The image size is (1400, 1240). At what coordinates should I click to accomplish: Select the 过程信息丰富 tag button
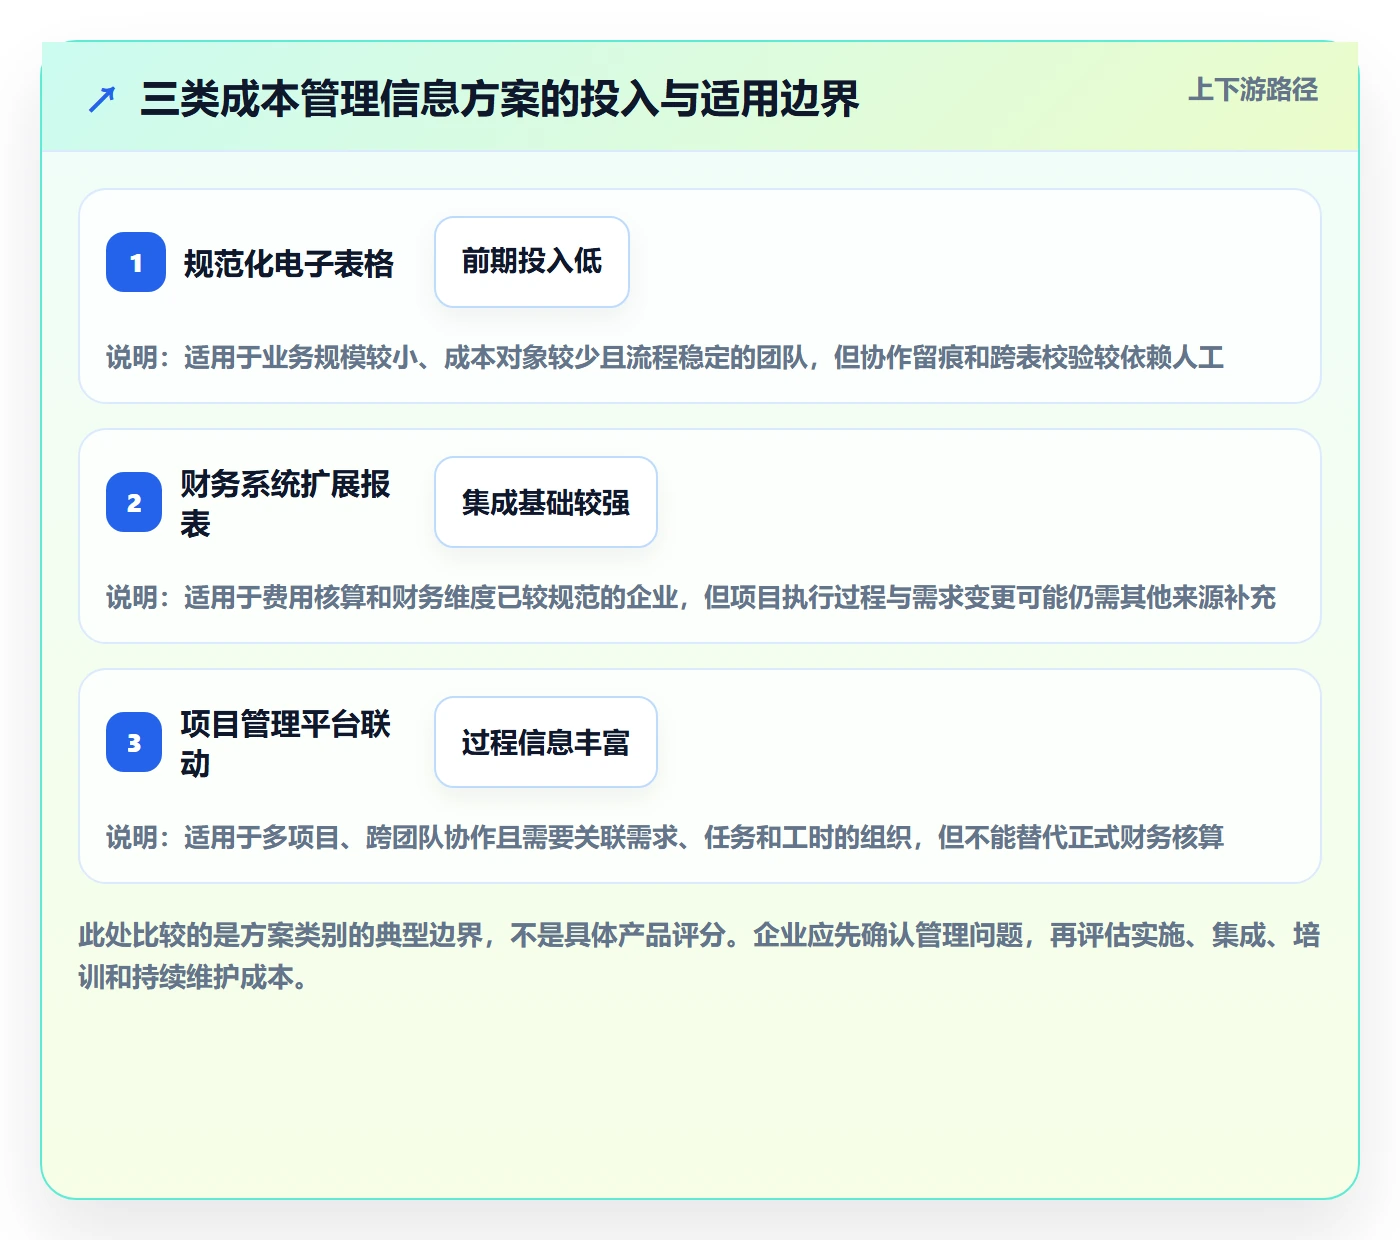546,742
